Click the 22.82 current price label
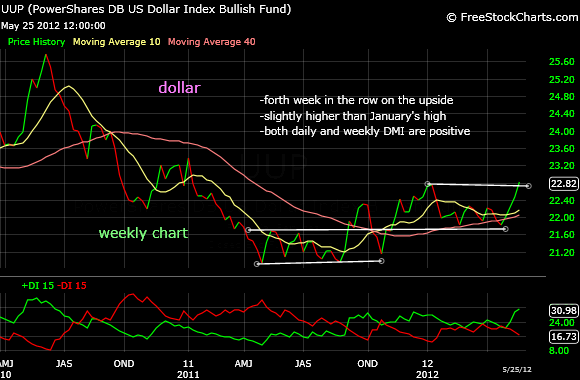The image size is (580, 380). (564, 184)
